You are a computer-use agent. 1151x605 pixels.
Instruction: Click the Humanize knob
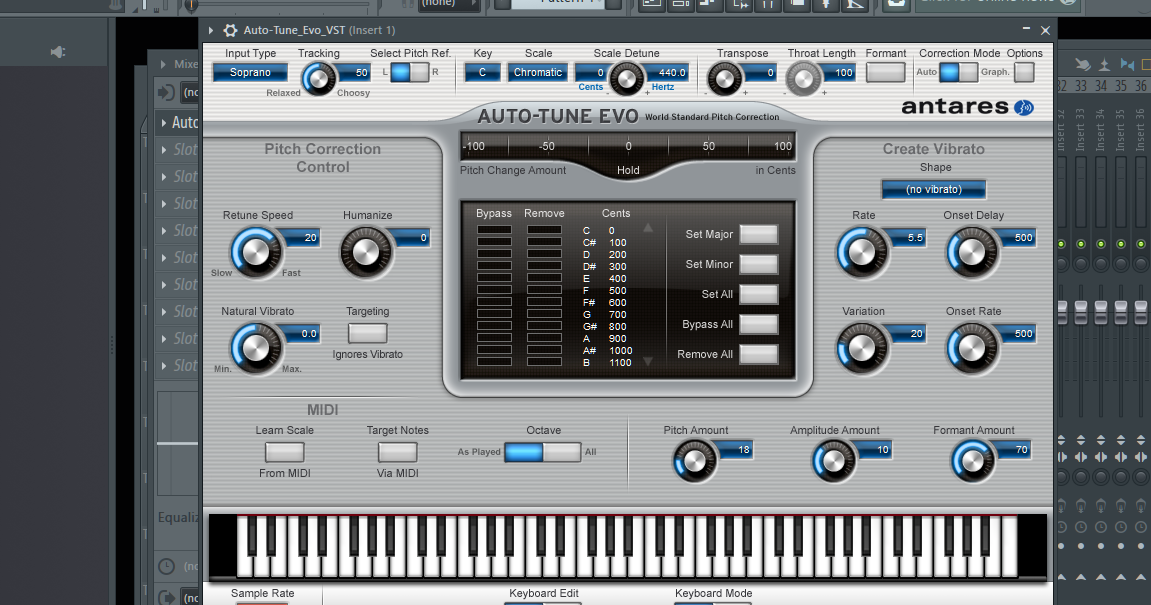(366, 253)
